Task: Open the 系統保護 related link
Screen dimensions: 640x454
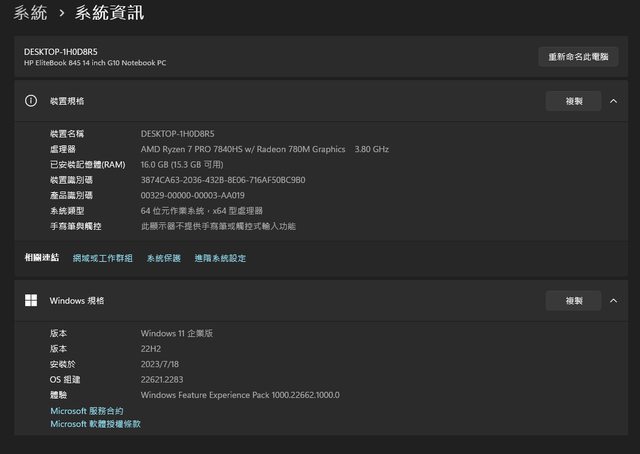Action: point(163,258)
